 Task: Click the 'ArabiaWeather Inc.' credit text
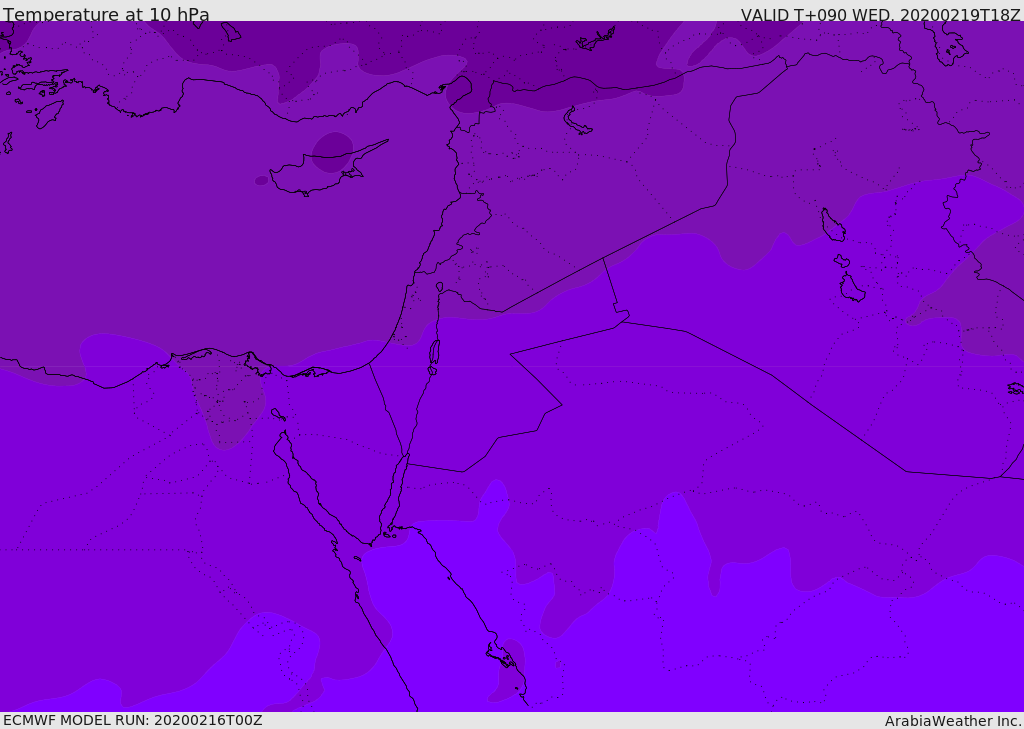click(x=953, y=721)
